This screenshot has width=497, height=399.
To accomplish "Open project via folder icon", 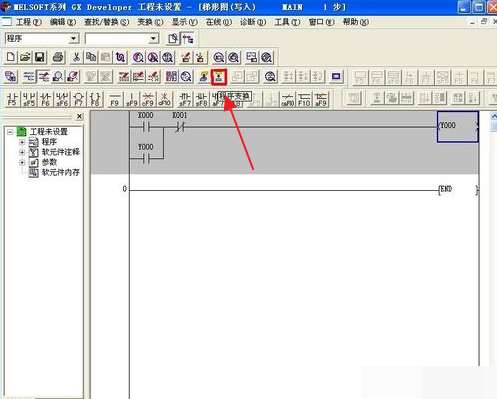I will pos(25,57).
